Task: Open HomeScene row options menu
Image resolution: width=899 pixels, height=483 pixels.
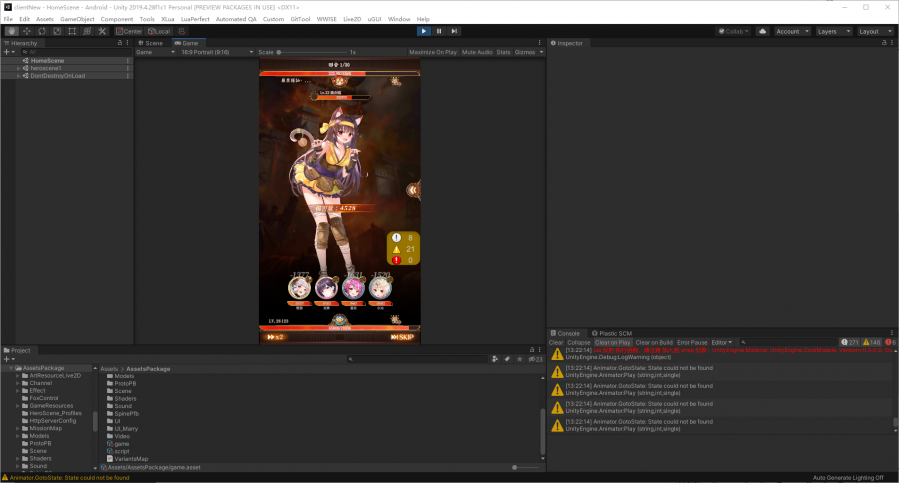Action: tap(127, 60)
